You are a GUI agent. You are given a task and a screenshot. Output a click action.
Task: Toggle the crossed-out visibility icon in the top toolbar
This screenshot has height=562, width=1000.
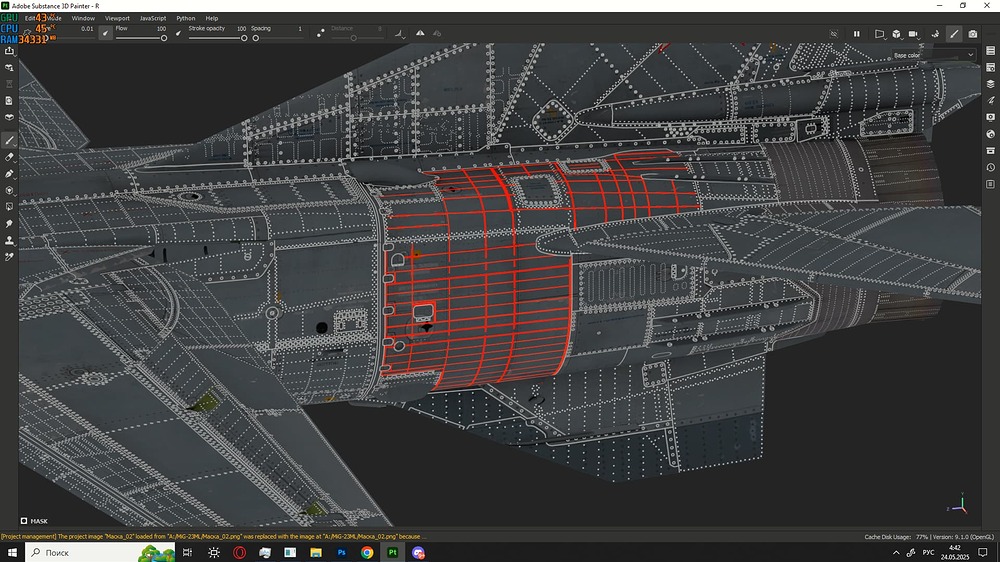pyautogui.click(x=834, y=34)
